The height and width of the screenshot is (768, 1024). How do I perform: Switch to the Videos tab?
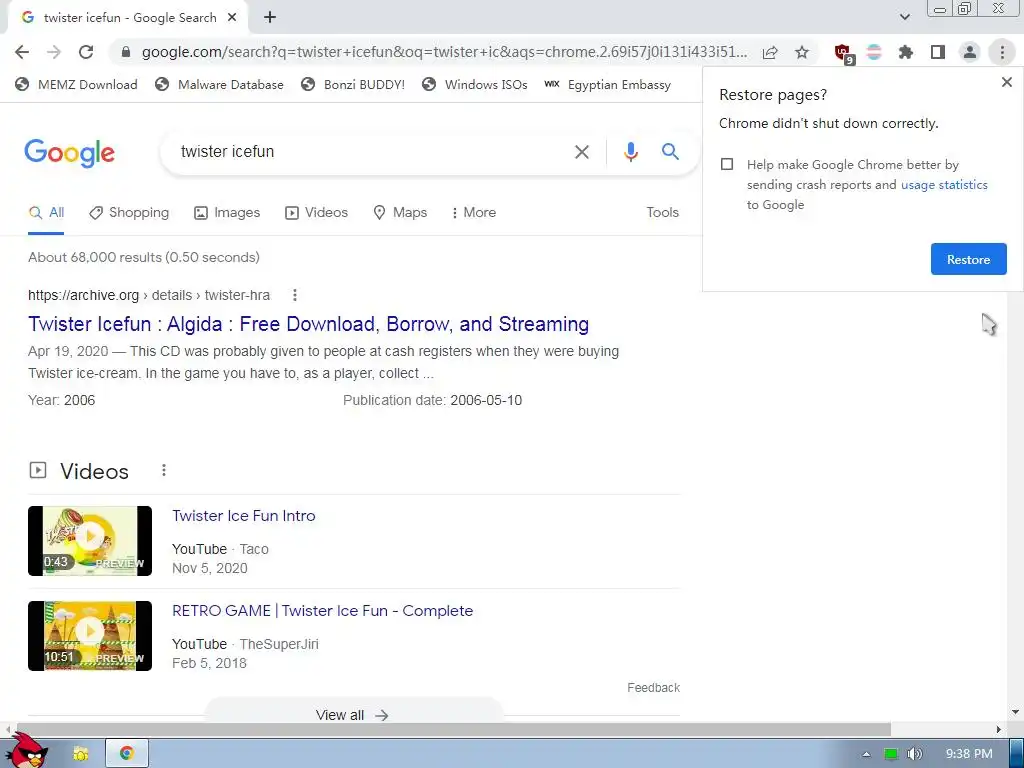click(x=317, y=213)
